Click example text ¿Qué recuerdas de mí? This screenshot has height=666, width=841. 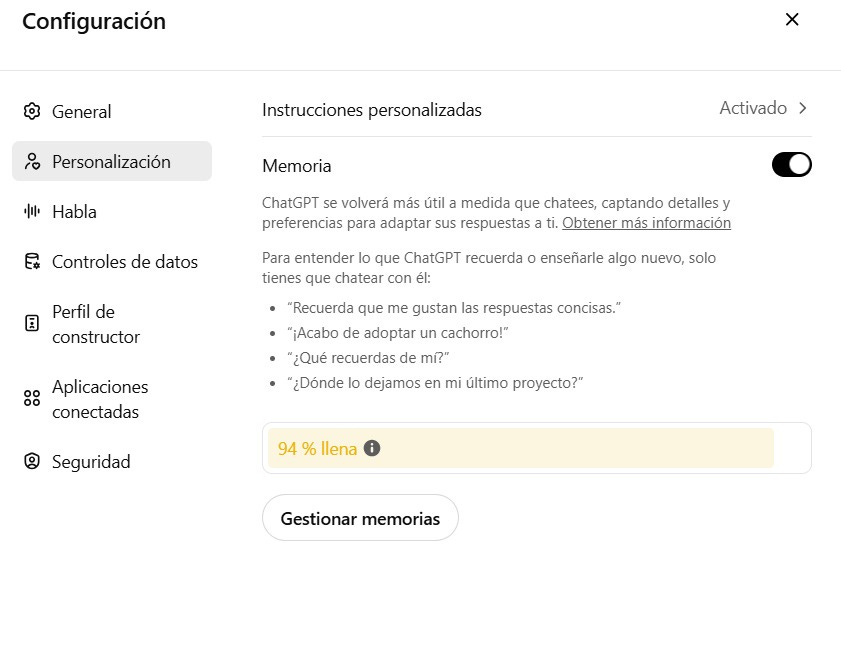[x=368, y=358]
